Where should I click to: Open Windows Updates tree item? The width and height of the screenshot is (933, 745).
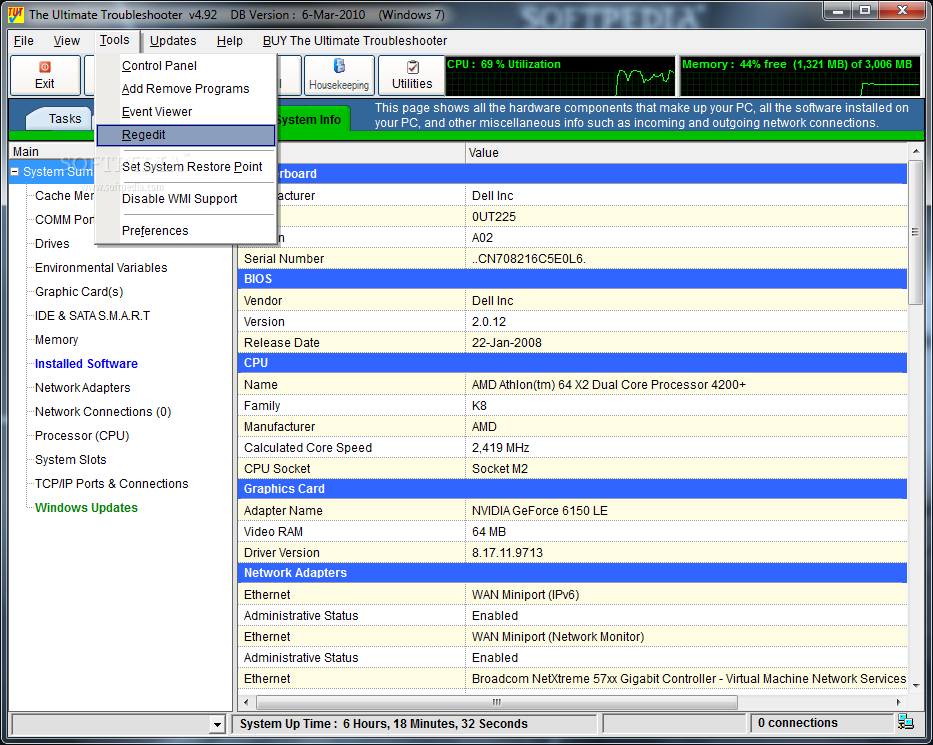[86, 508]
